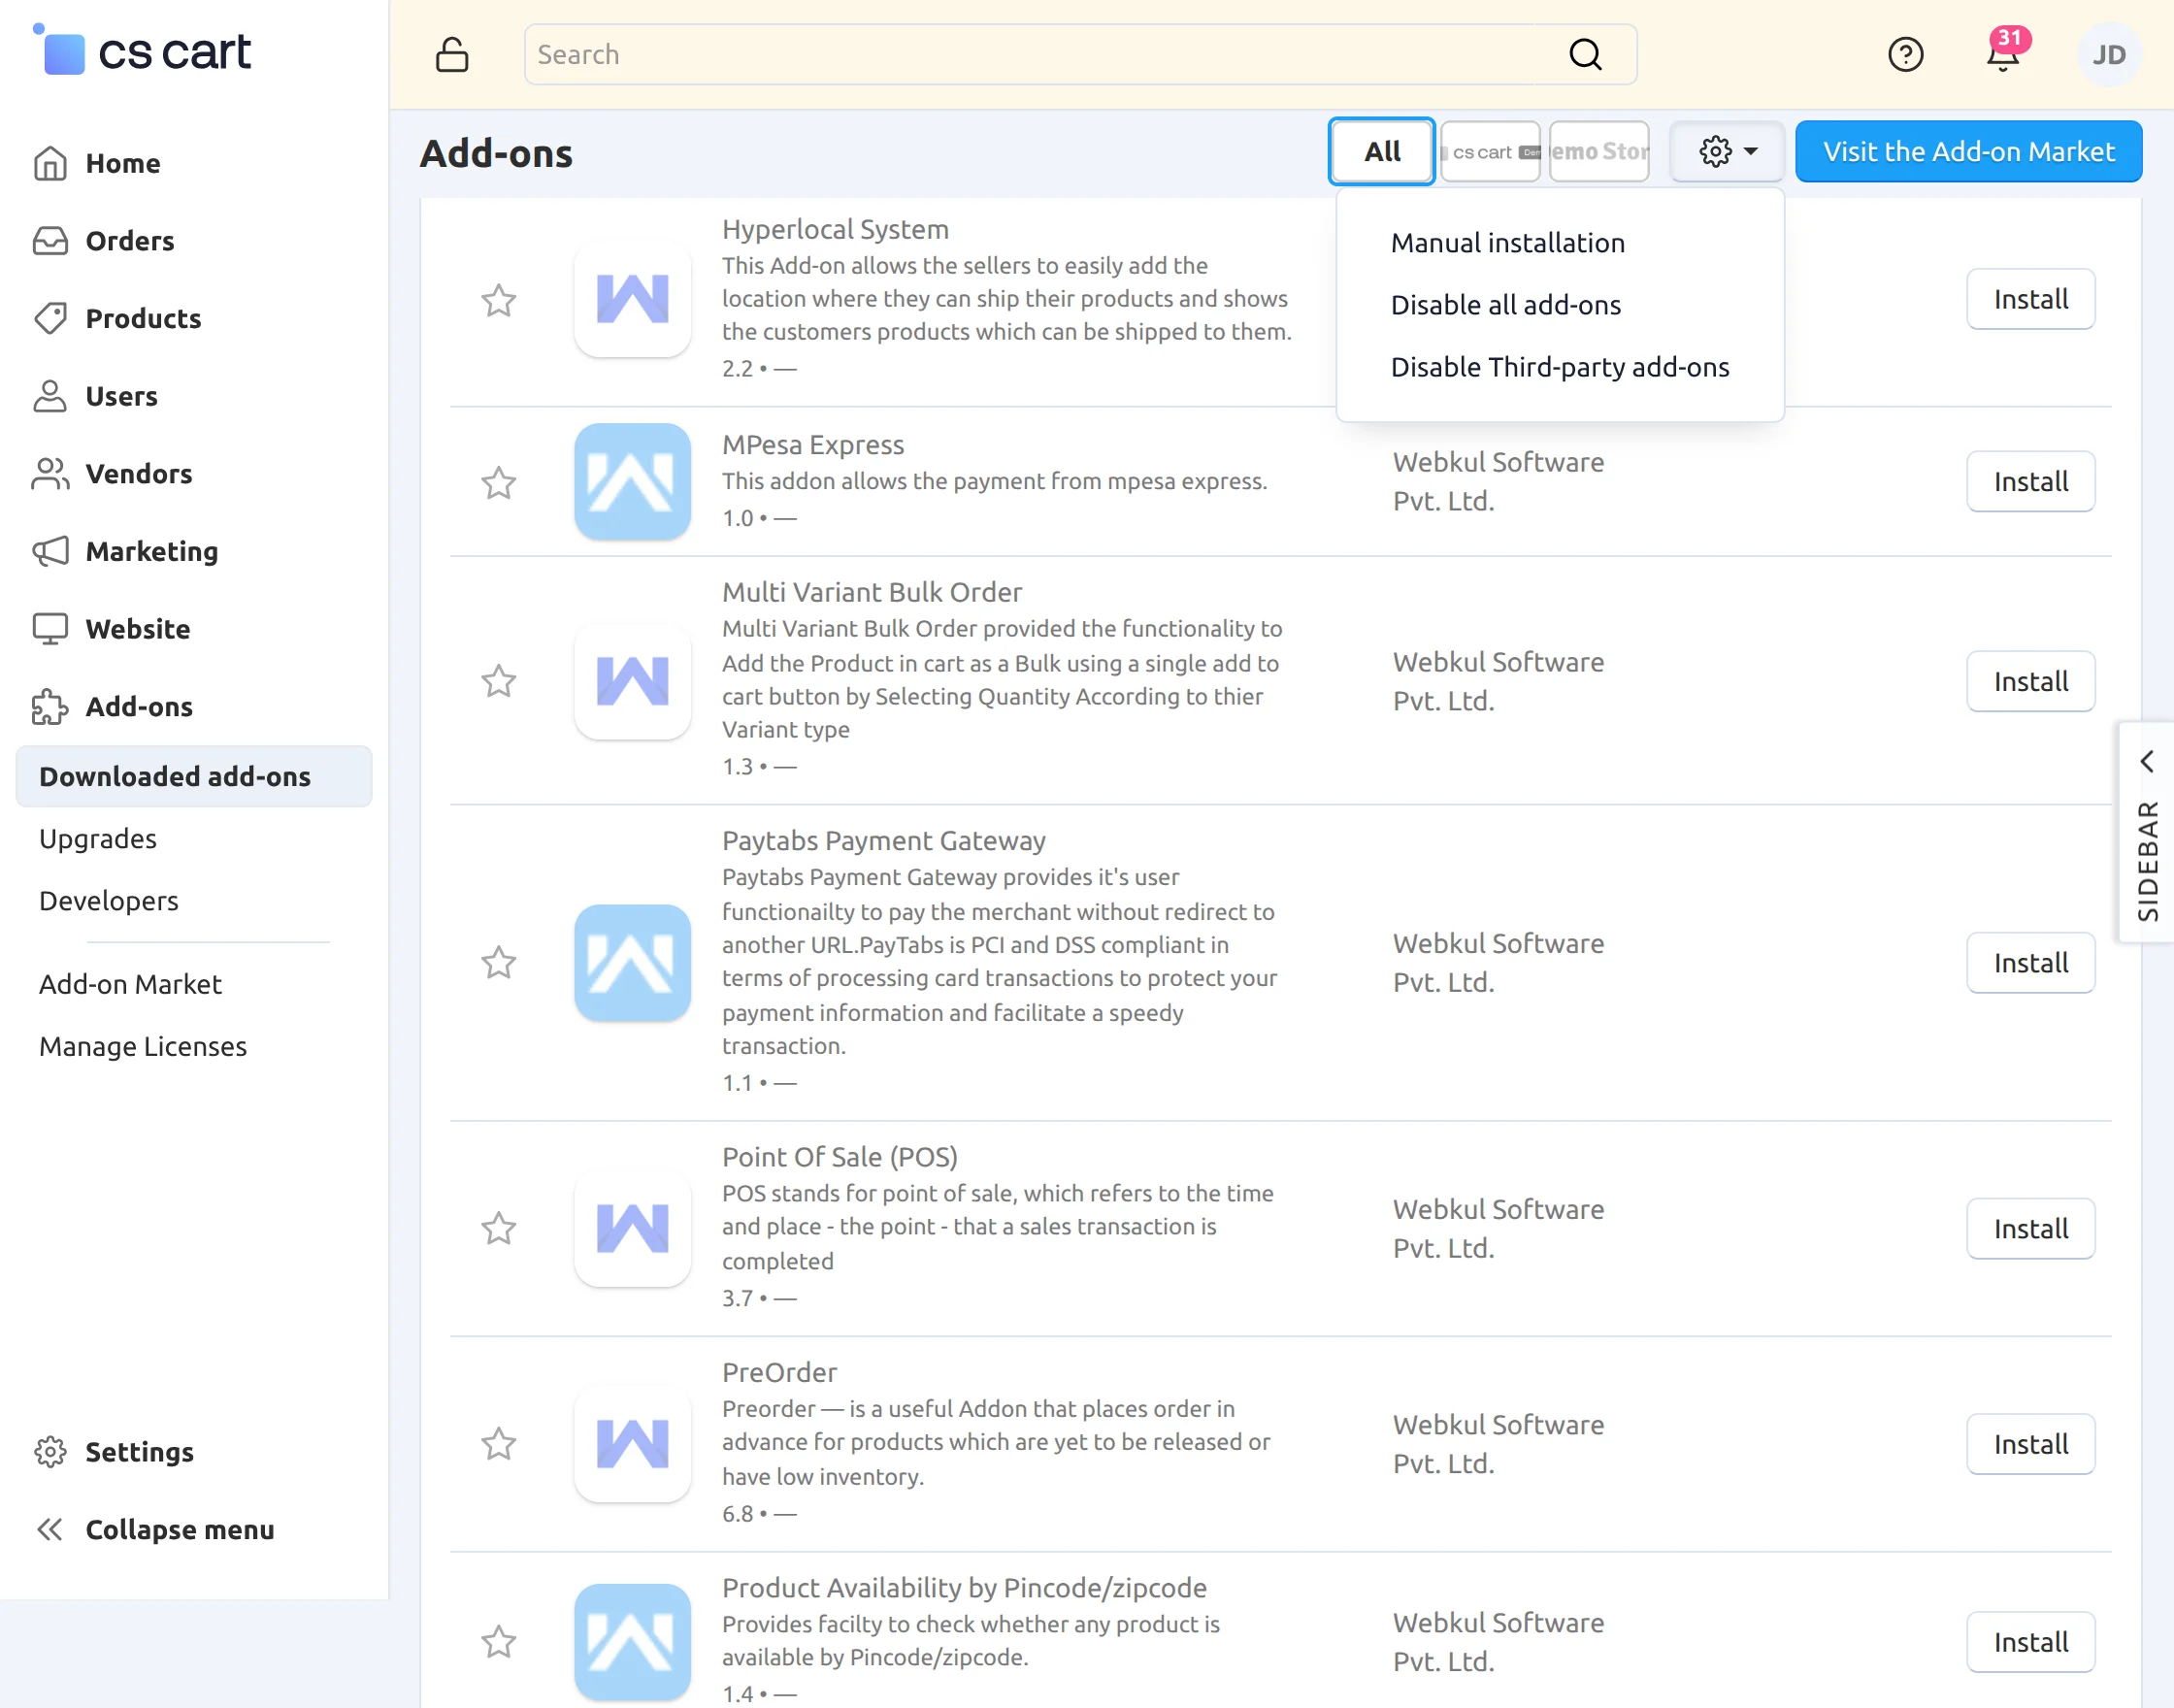Viewport: 2174px width, 1708px height.
Task: Click the cs cart logo
Action: 142,50
